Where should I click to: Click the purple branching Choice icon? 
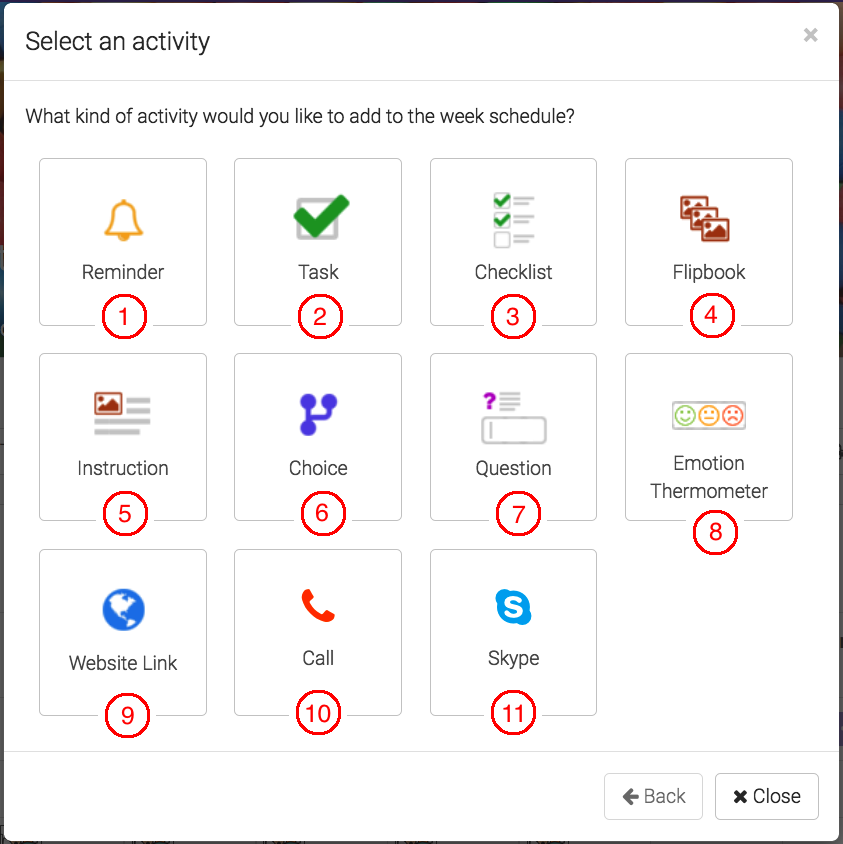click(318, 414)
